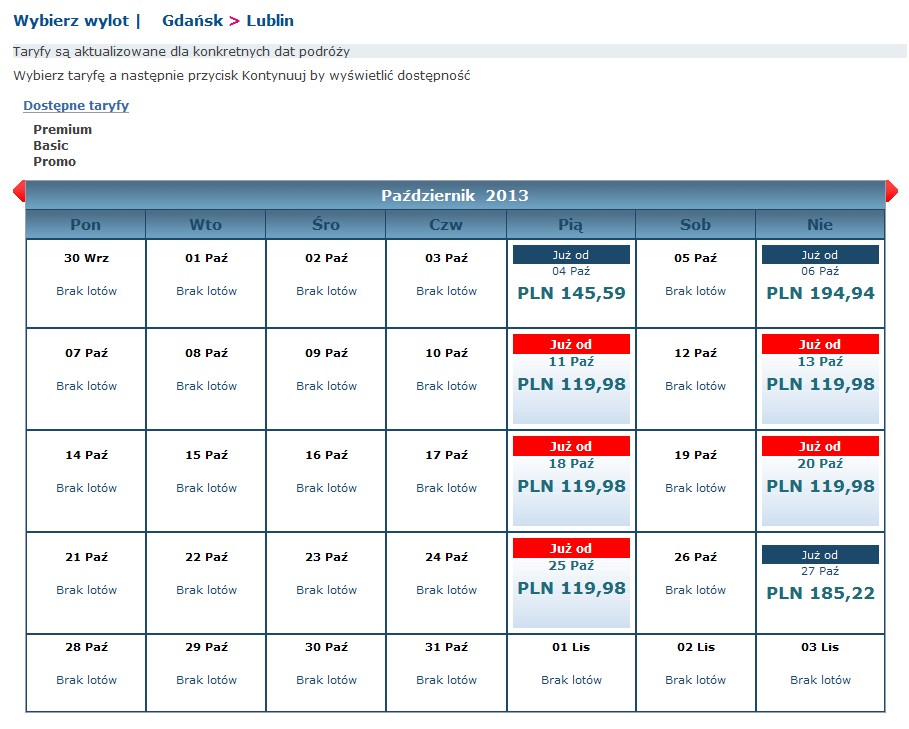This screenshot has height=729, width=909.
Task: Click the 12 Paź date cell
Action: tap(696, 379)
